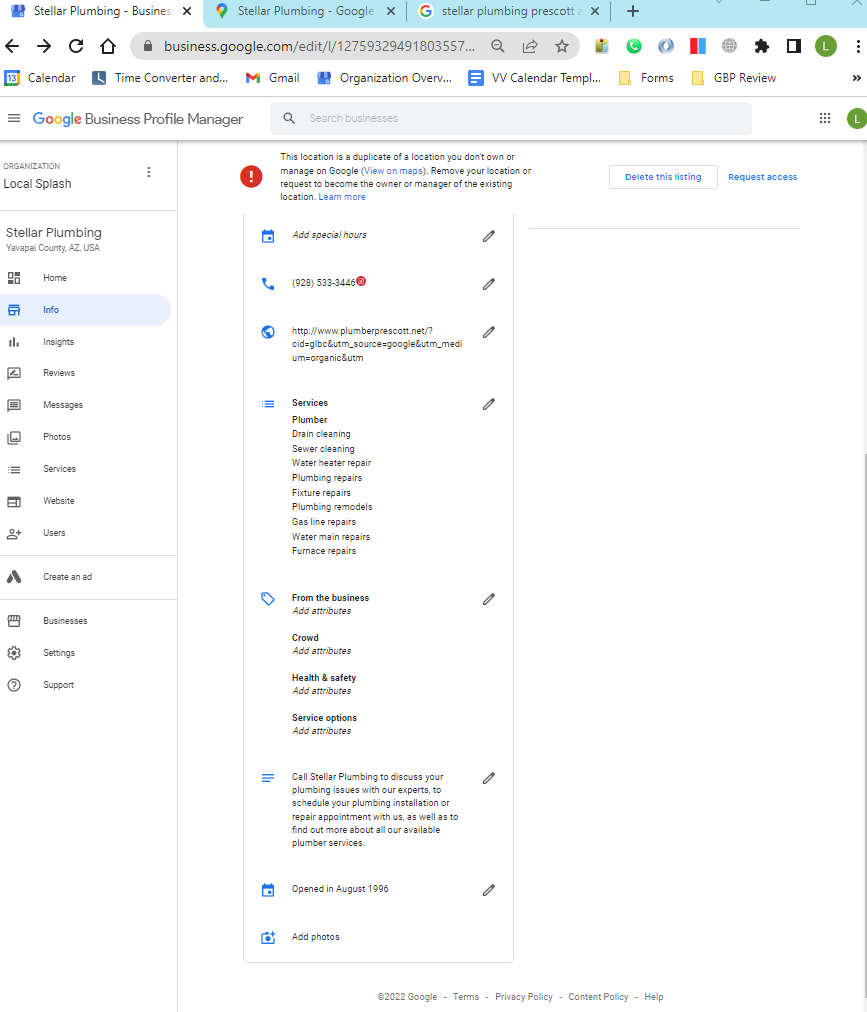This screenshot has height=1012, width=867.
Task: Click Add attributes under Service options
Action: click(x=321, y=731)
